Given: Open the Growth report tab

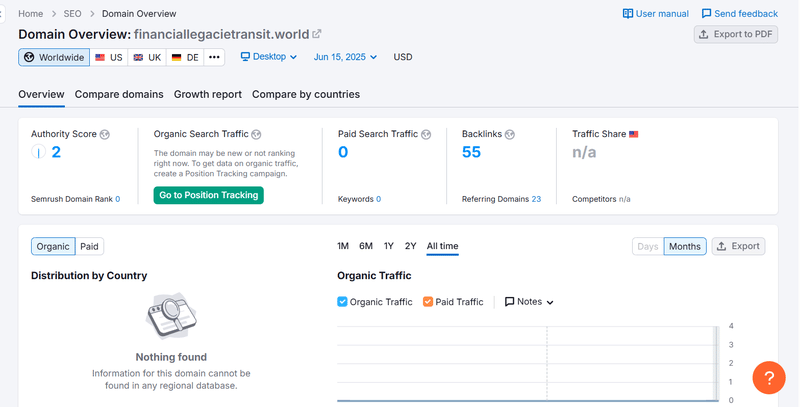Looking at the screenshot, I should 208,94.
